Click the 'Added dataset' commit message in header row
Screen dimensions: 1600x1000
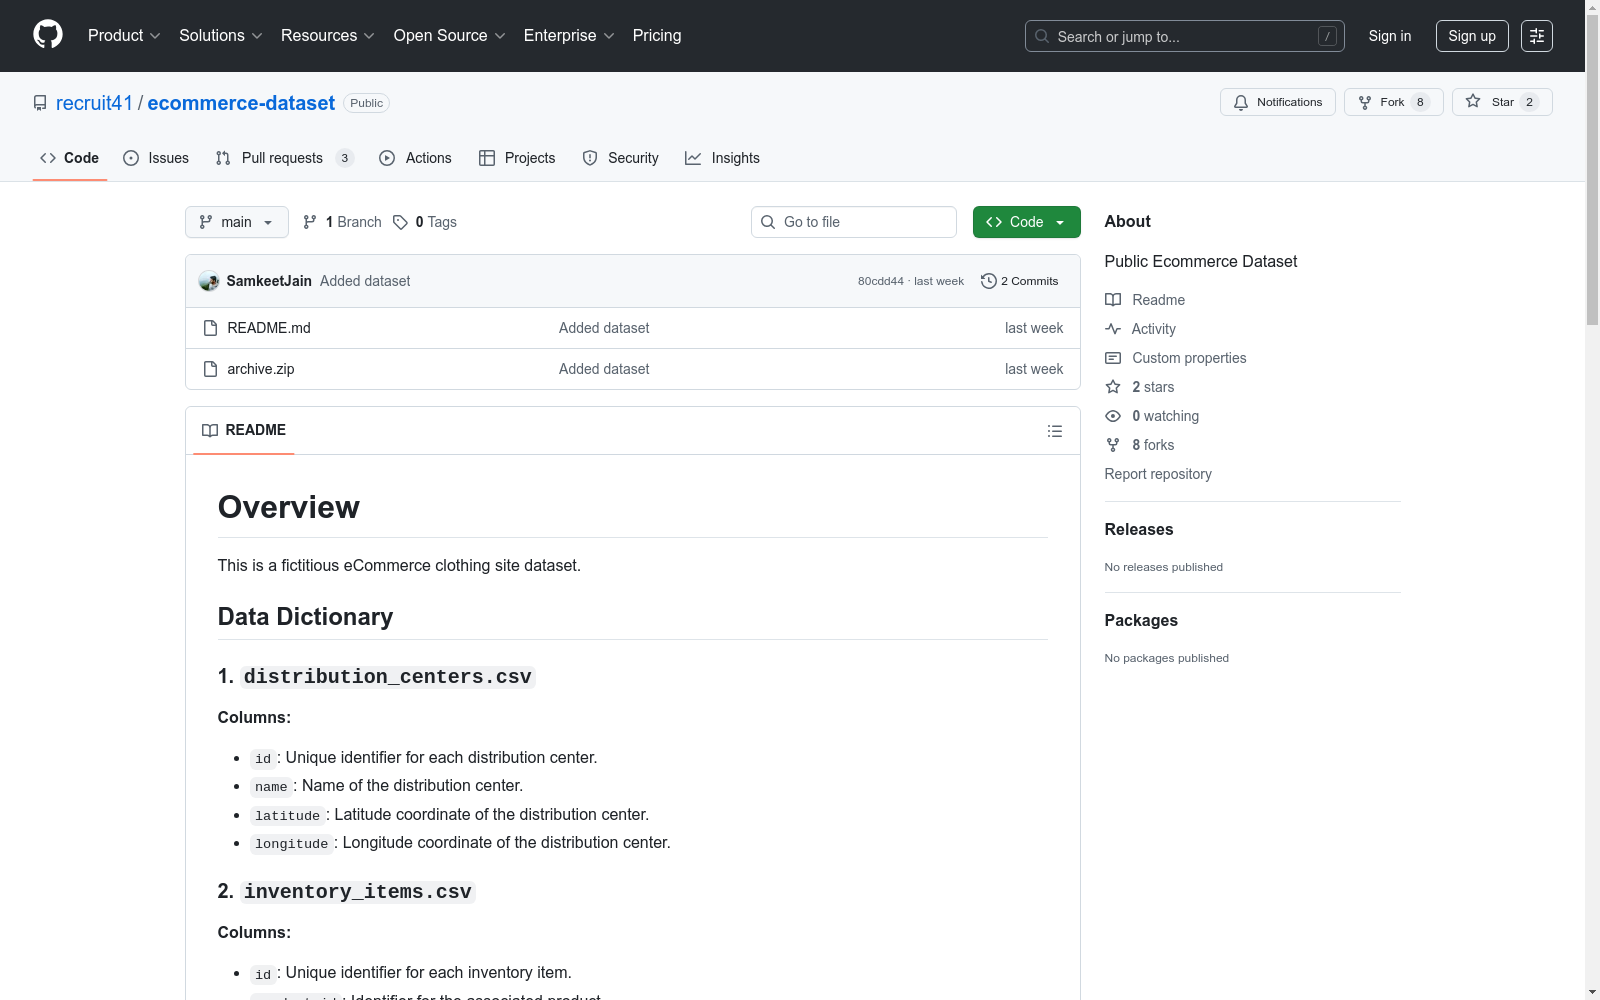[x=365, y=281]
